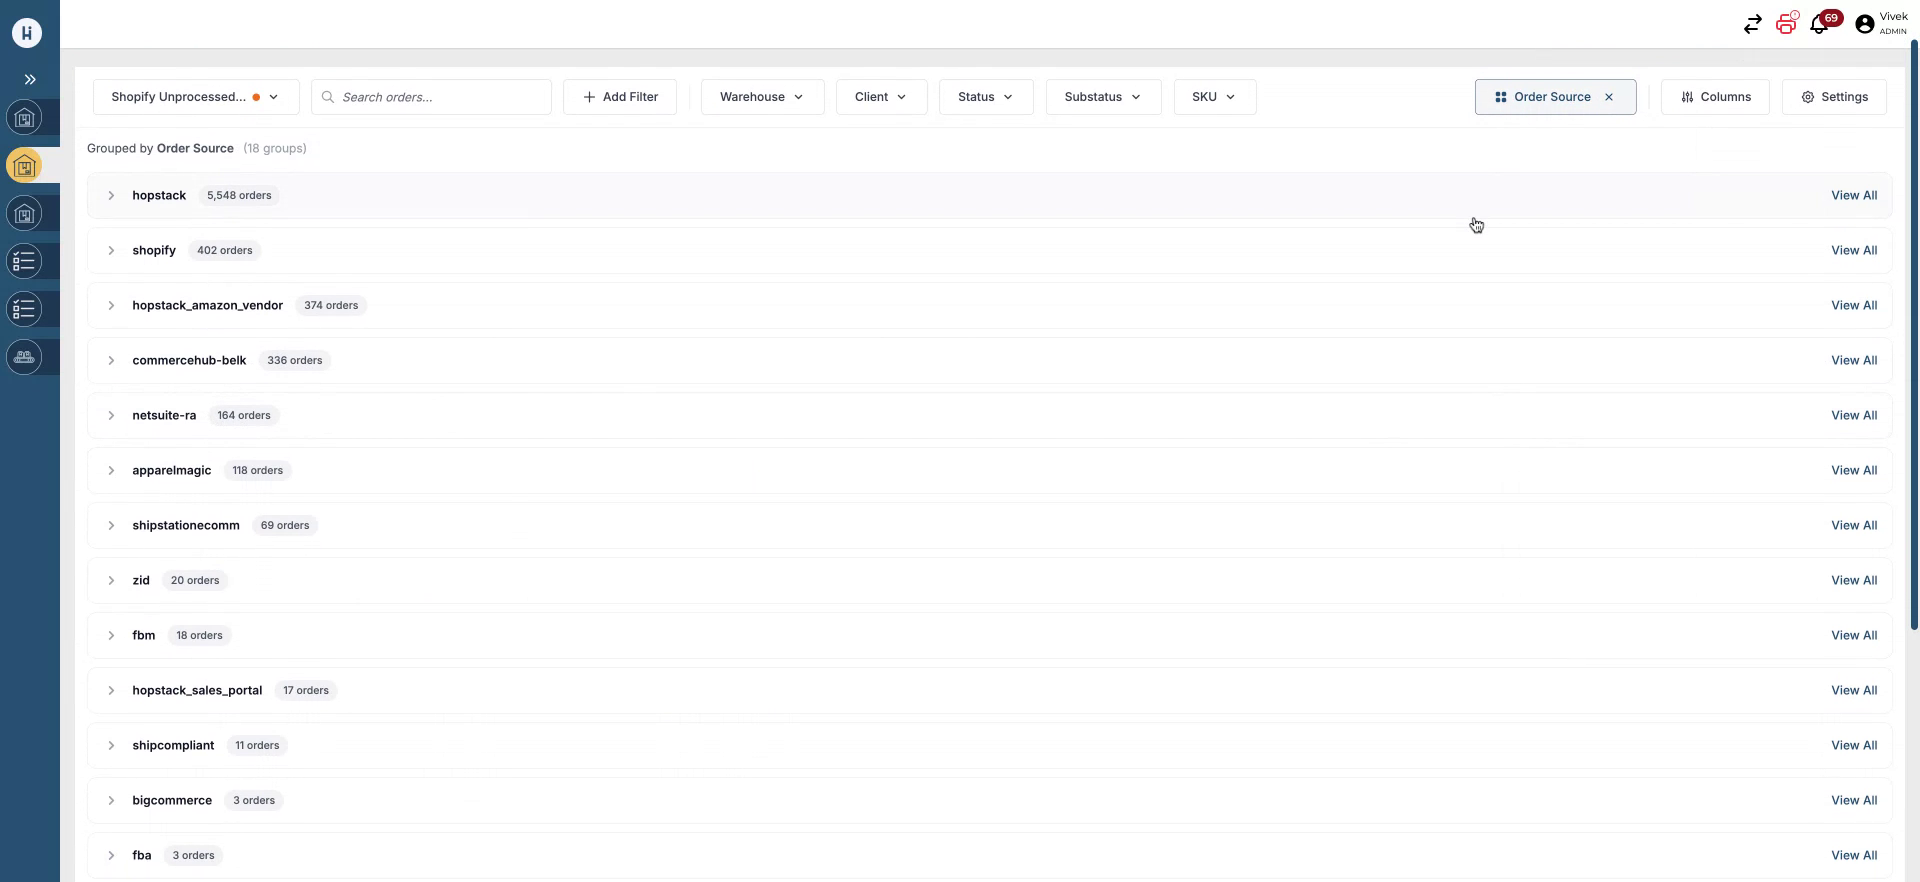Open the conveyor belt icon in the sidebar
Screen dimensions: 1920x882
(x=25, y=357)
